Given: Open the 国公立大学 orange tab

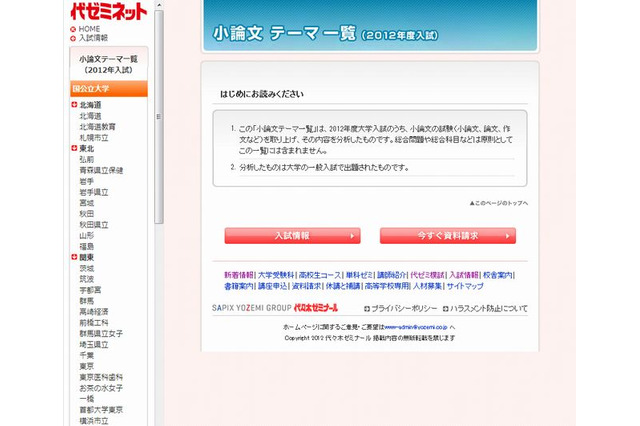Looking at the screenshot, I should click(109, 89).
